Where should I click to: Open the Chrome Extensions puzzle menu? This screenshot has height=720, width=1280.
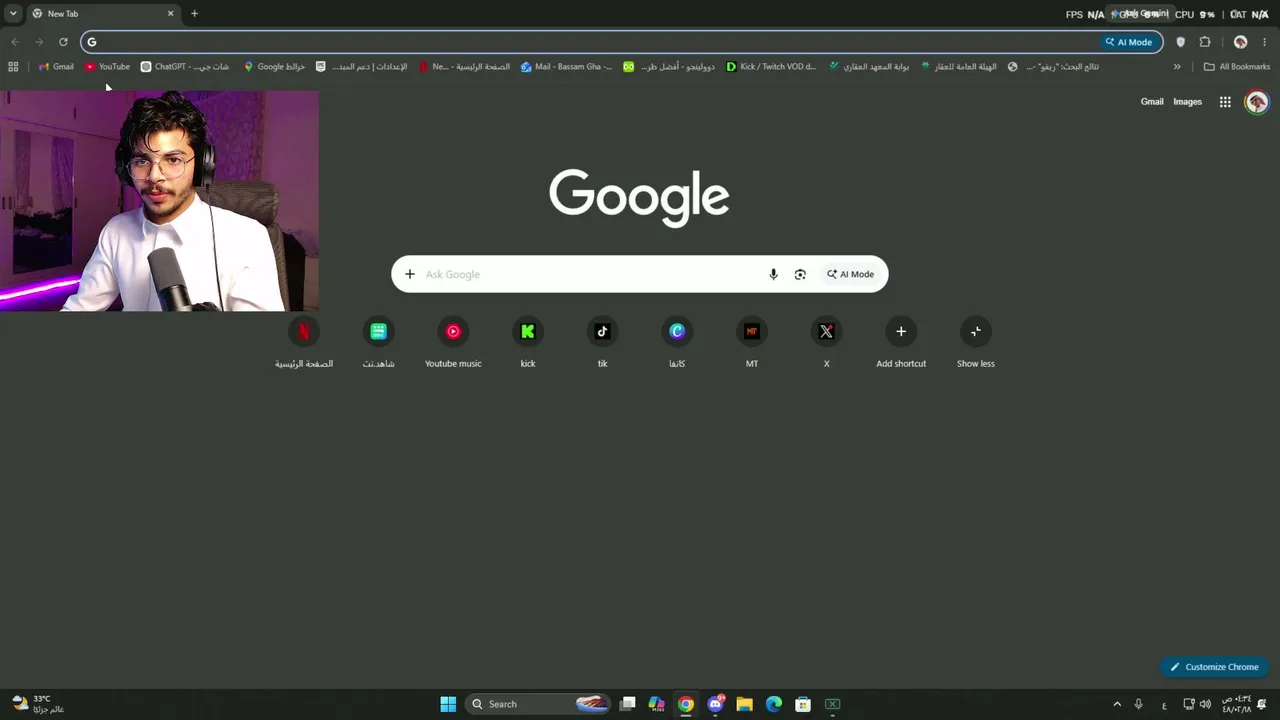[x=1205, y=42]
